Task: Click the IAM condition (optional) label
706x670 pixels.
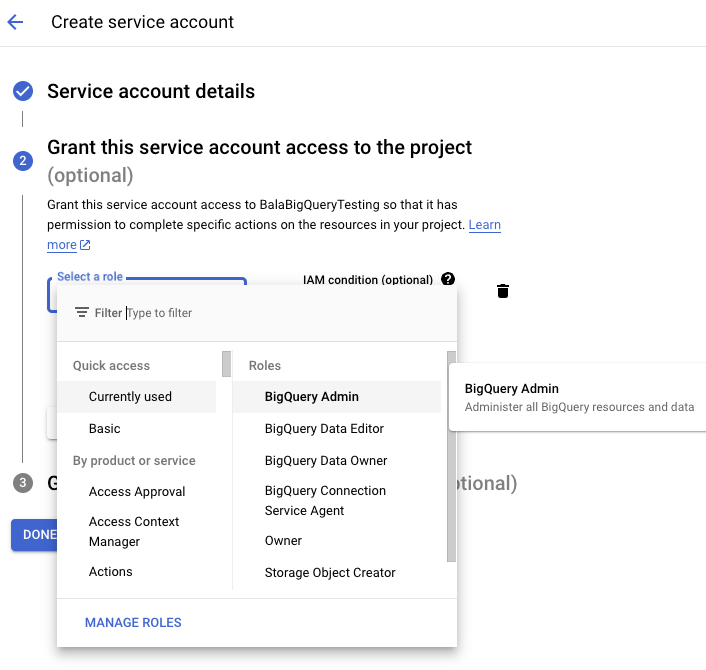Action: (368, 280)
